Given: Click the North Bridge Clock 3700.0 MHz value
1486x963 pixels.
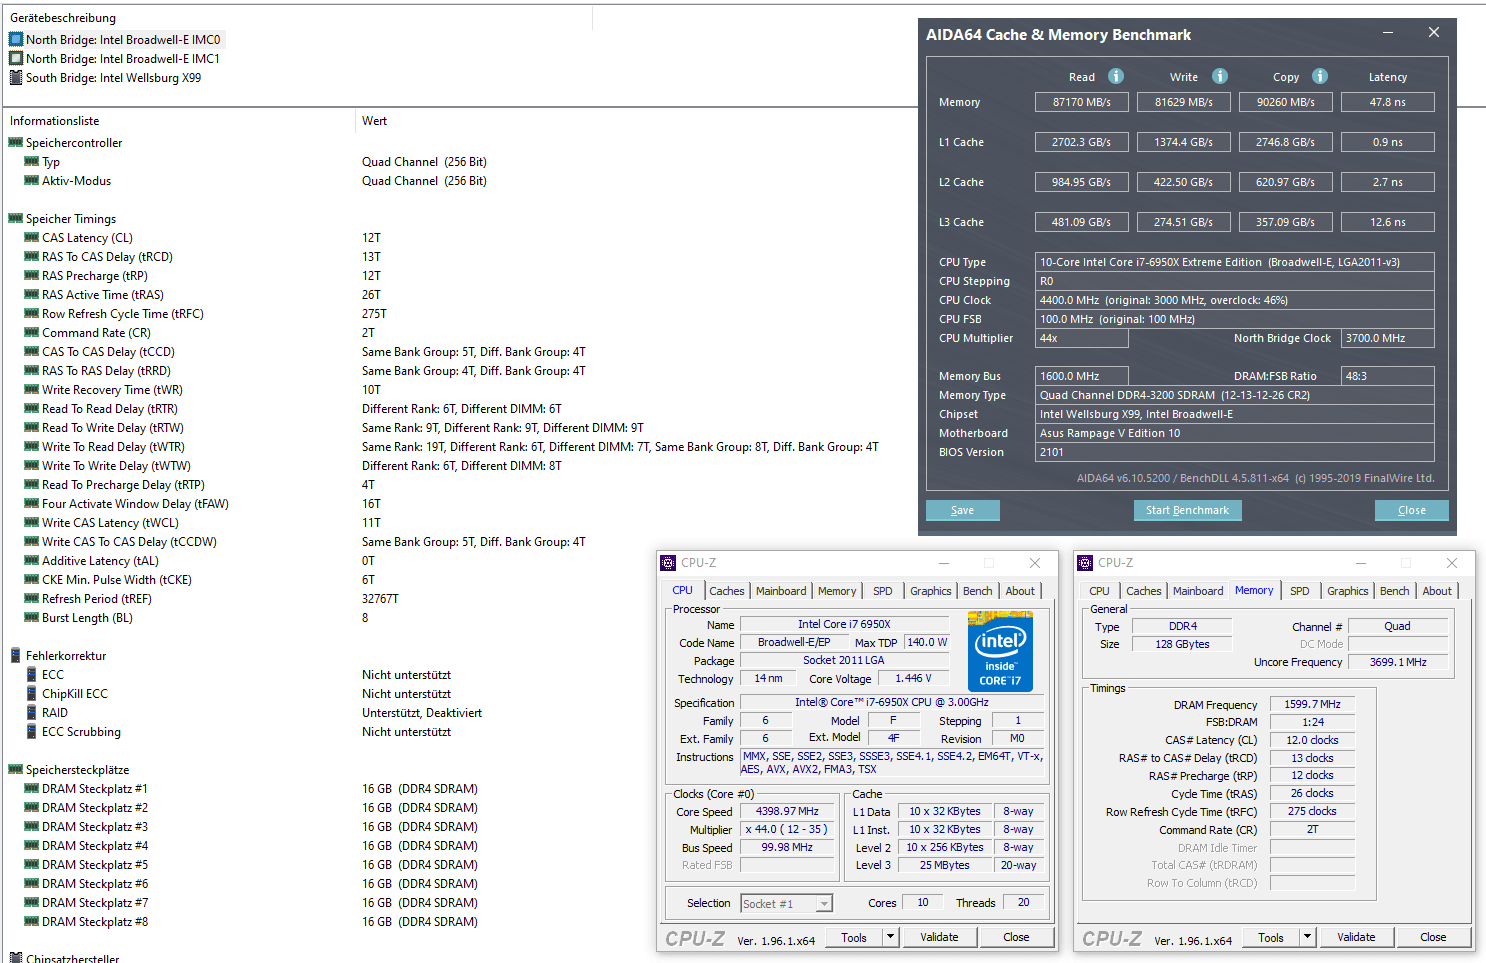Looking at the screenshot, I should point(1388,338).
